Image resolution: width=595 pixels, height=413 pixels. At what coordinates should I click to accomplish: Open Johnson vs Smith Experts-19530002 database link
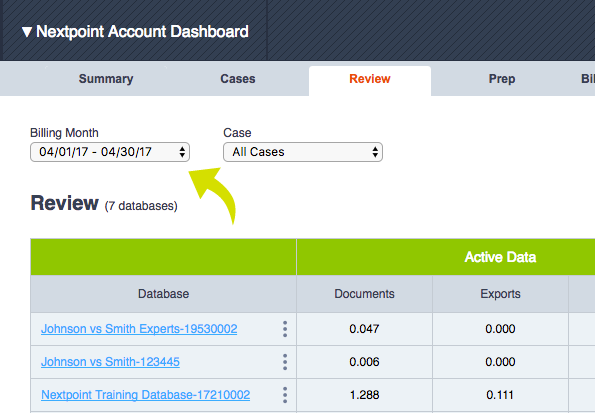(x=139, y=329)
